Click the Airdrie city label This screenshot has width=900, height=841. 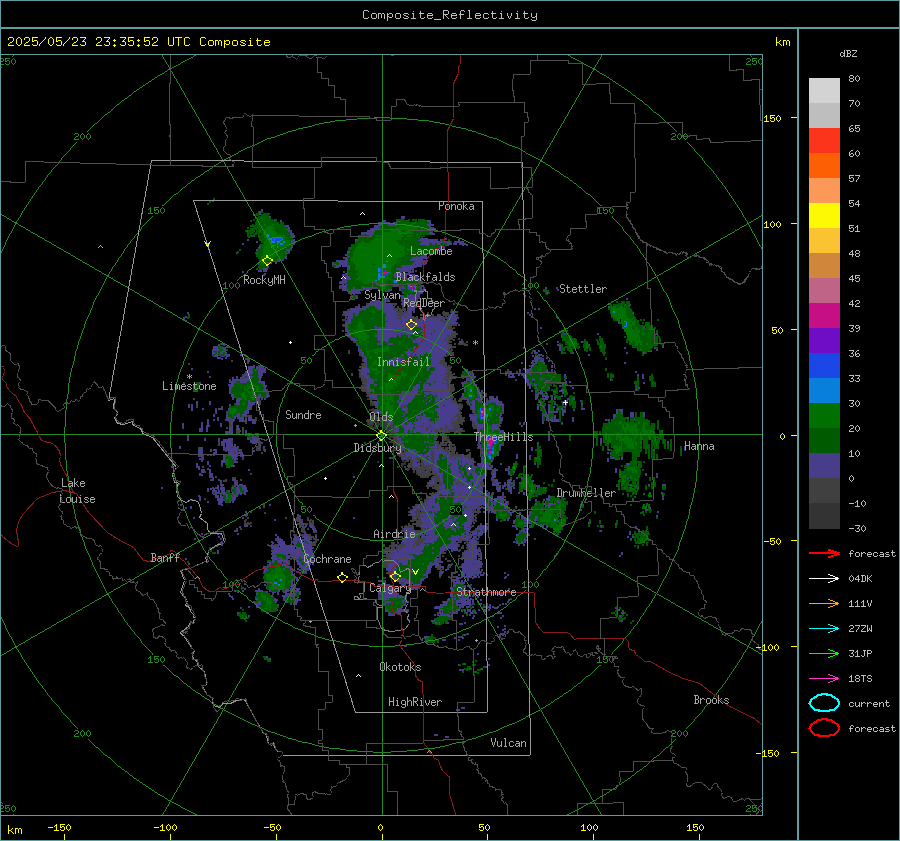pos(394,534)
